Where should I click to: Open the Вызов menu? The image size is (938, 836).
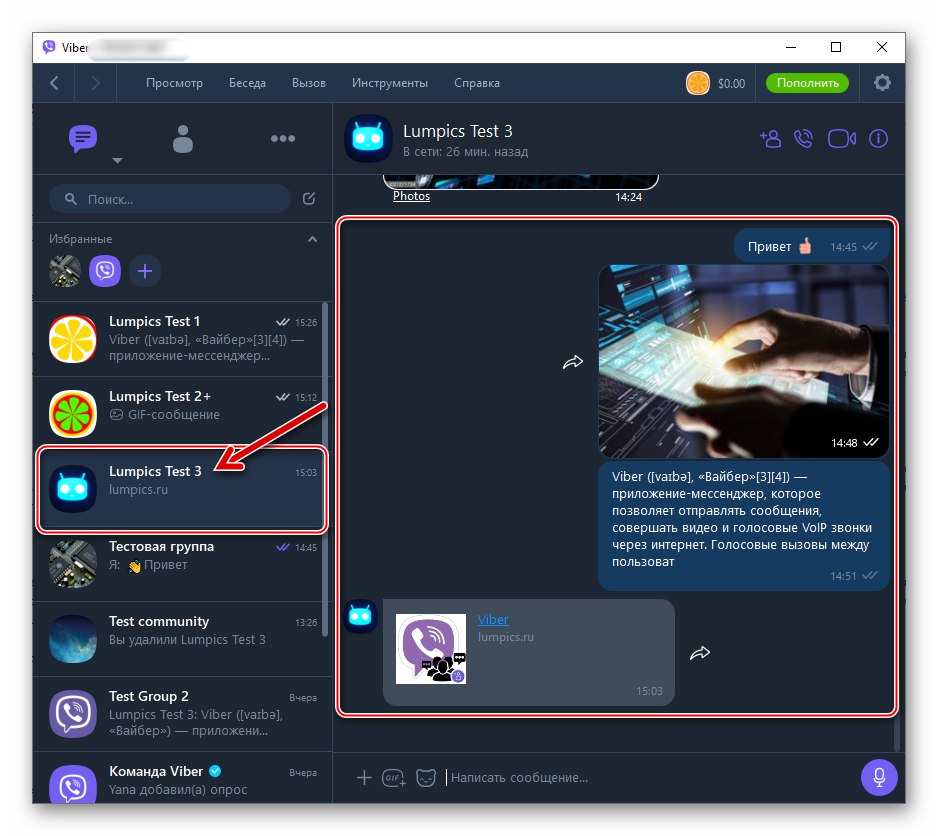(x=309, y=83)
